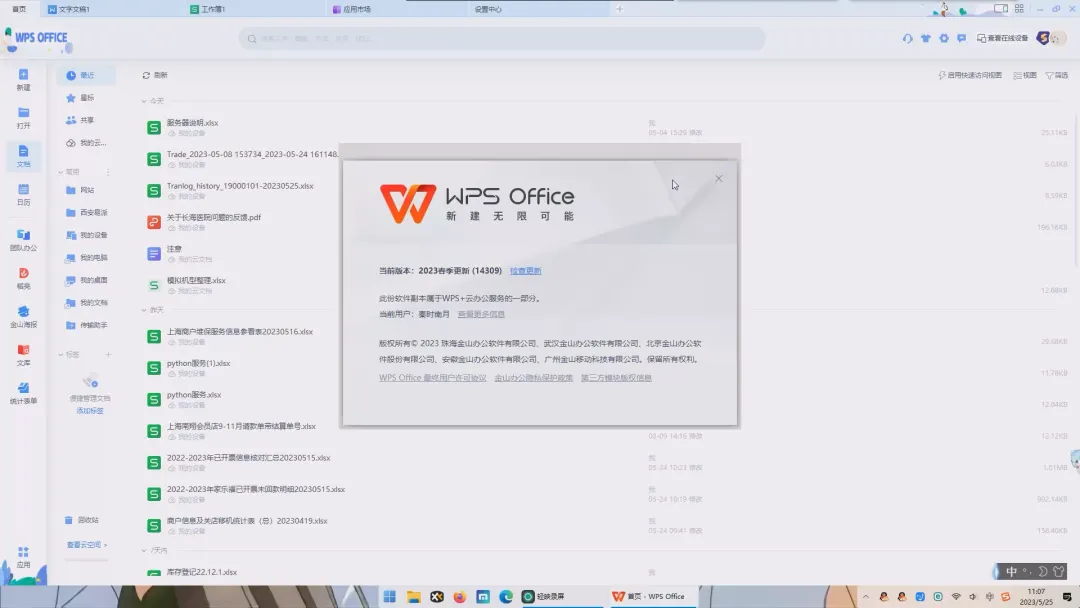Click the 视图 view mode icon

pos(1017,75)
